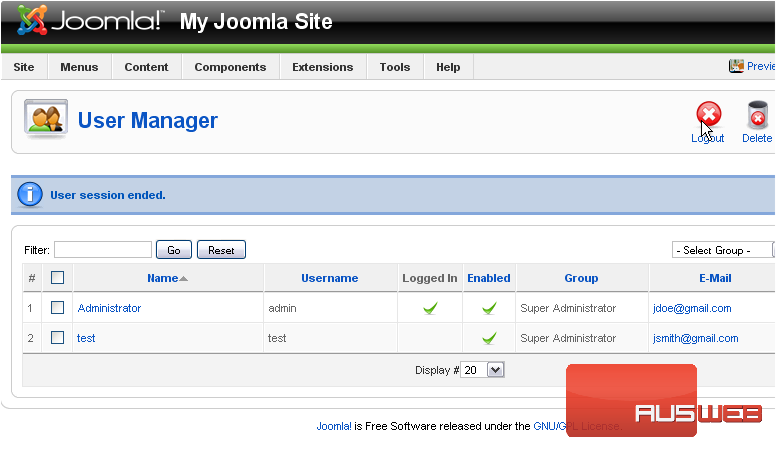Click the Delete trash can icon

coord(757,115)
